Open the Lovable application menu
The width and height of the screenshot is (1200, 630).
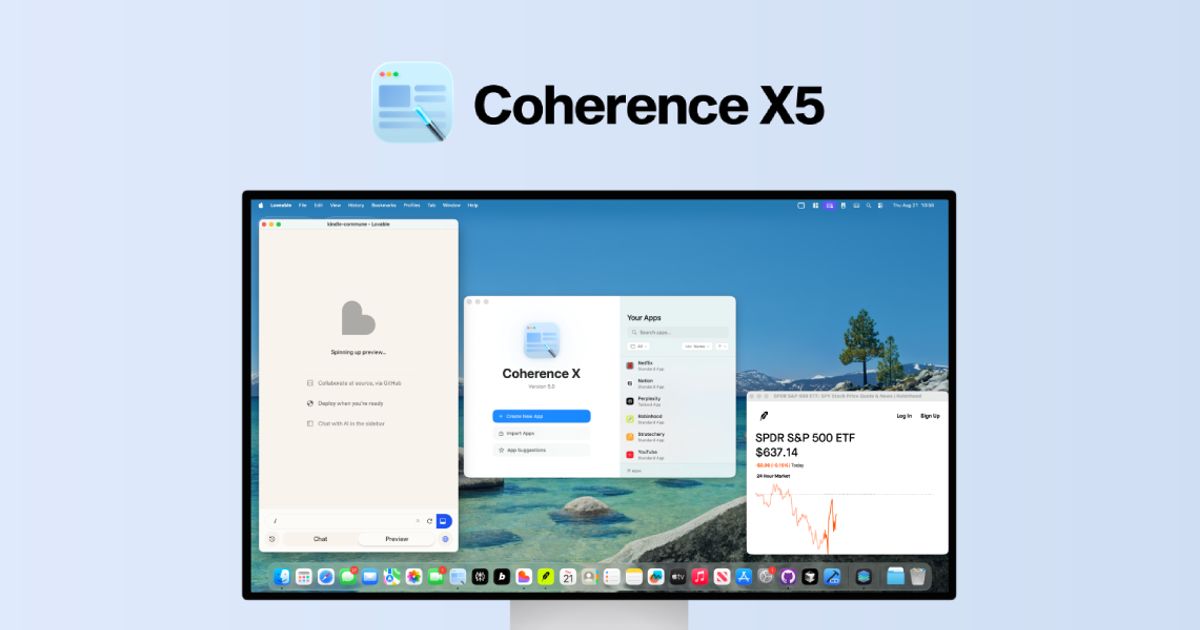(281, 205)
